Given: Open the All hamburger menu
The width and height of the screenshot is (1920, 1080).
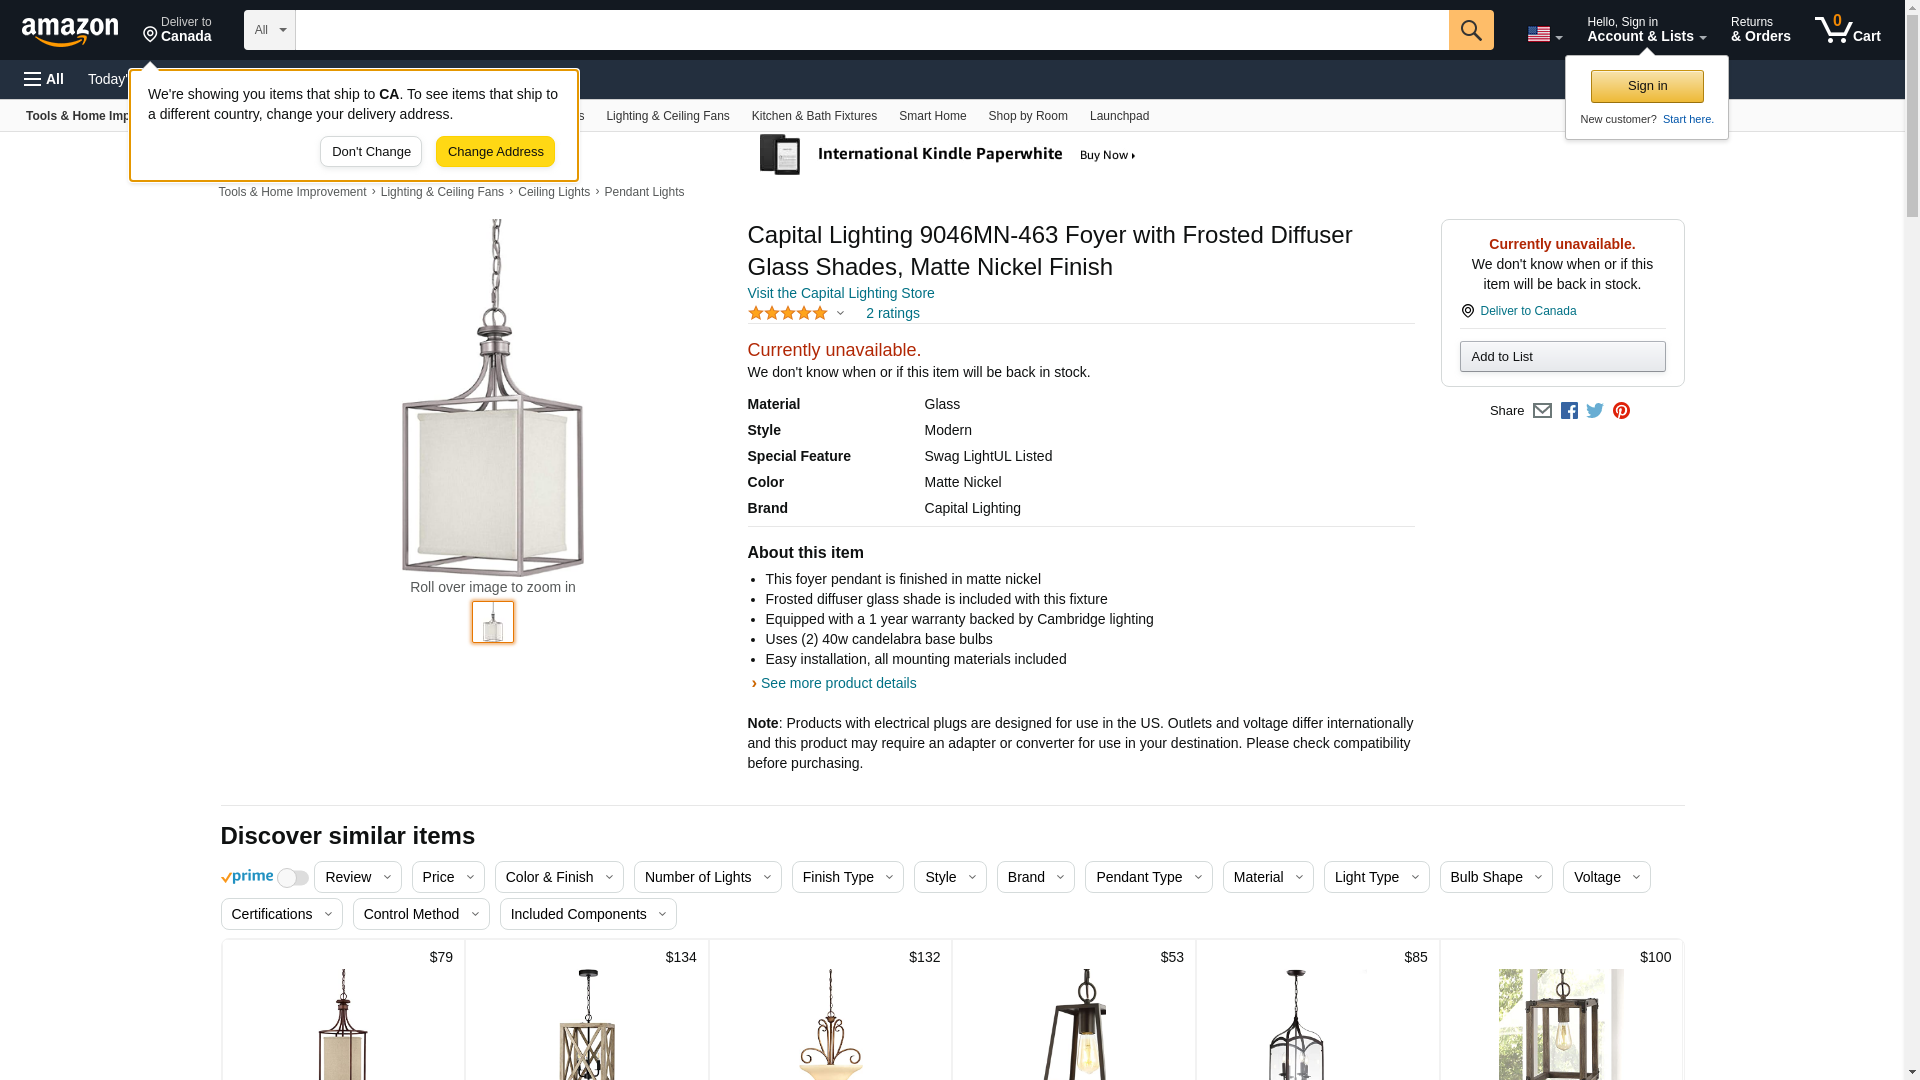Looking at the screenshot, I should (x=44, y=79).
